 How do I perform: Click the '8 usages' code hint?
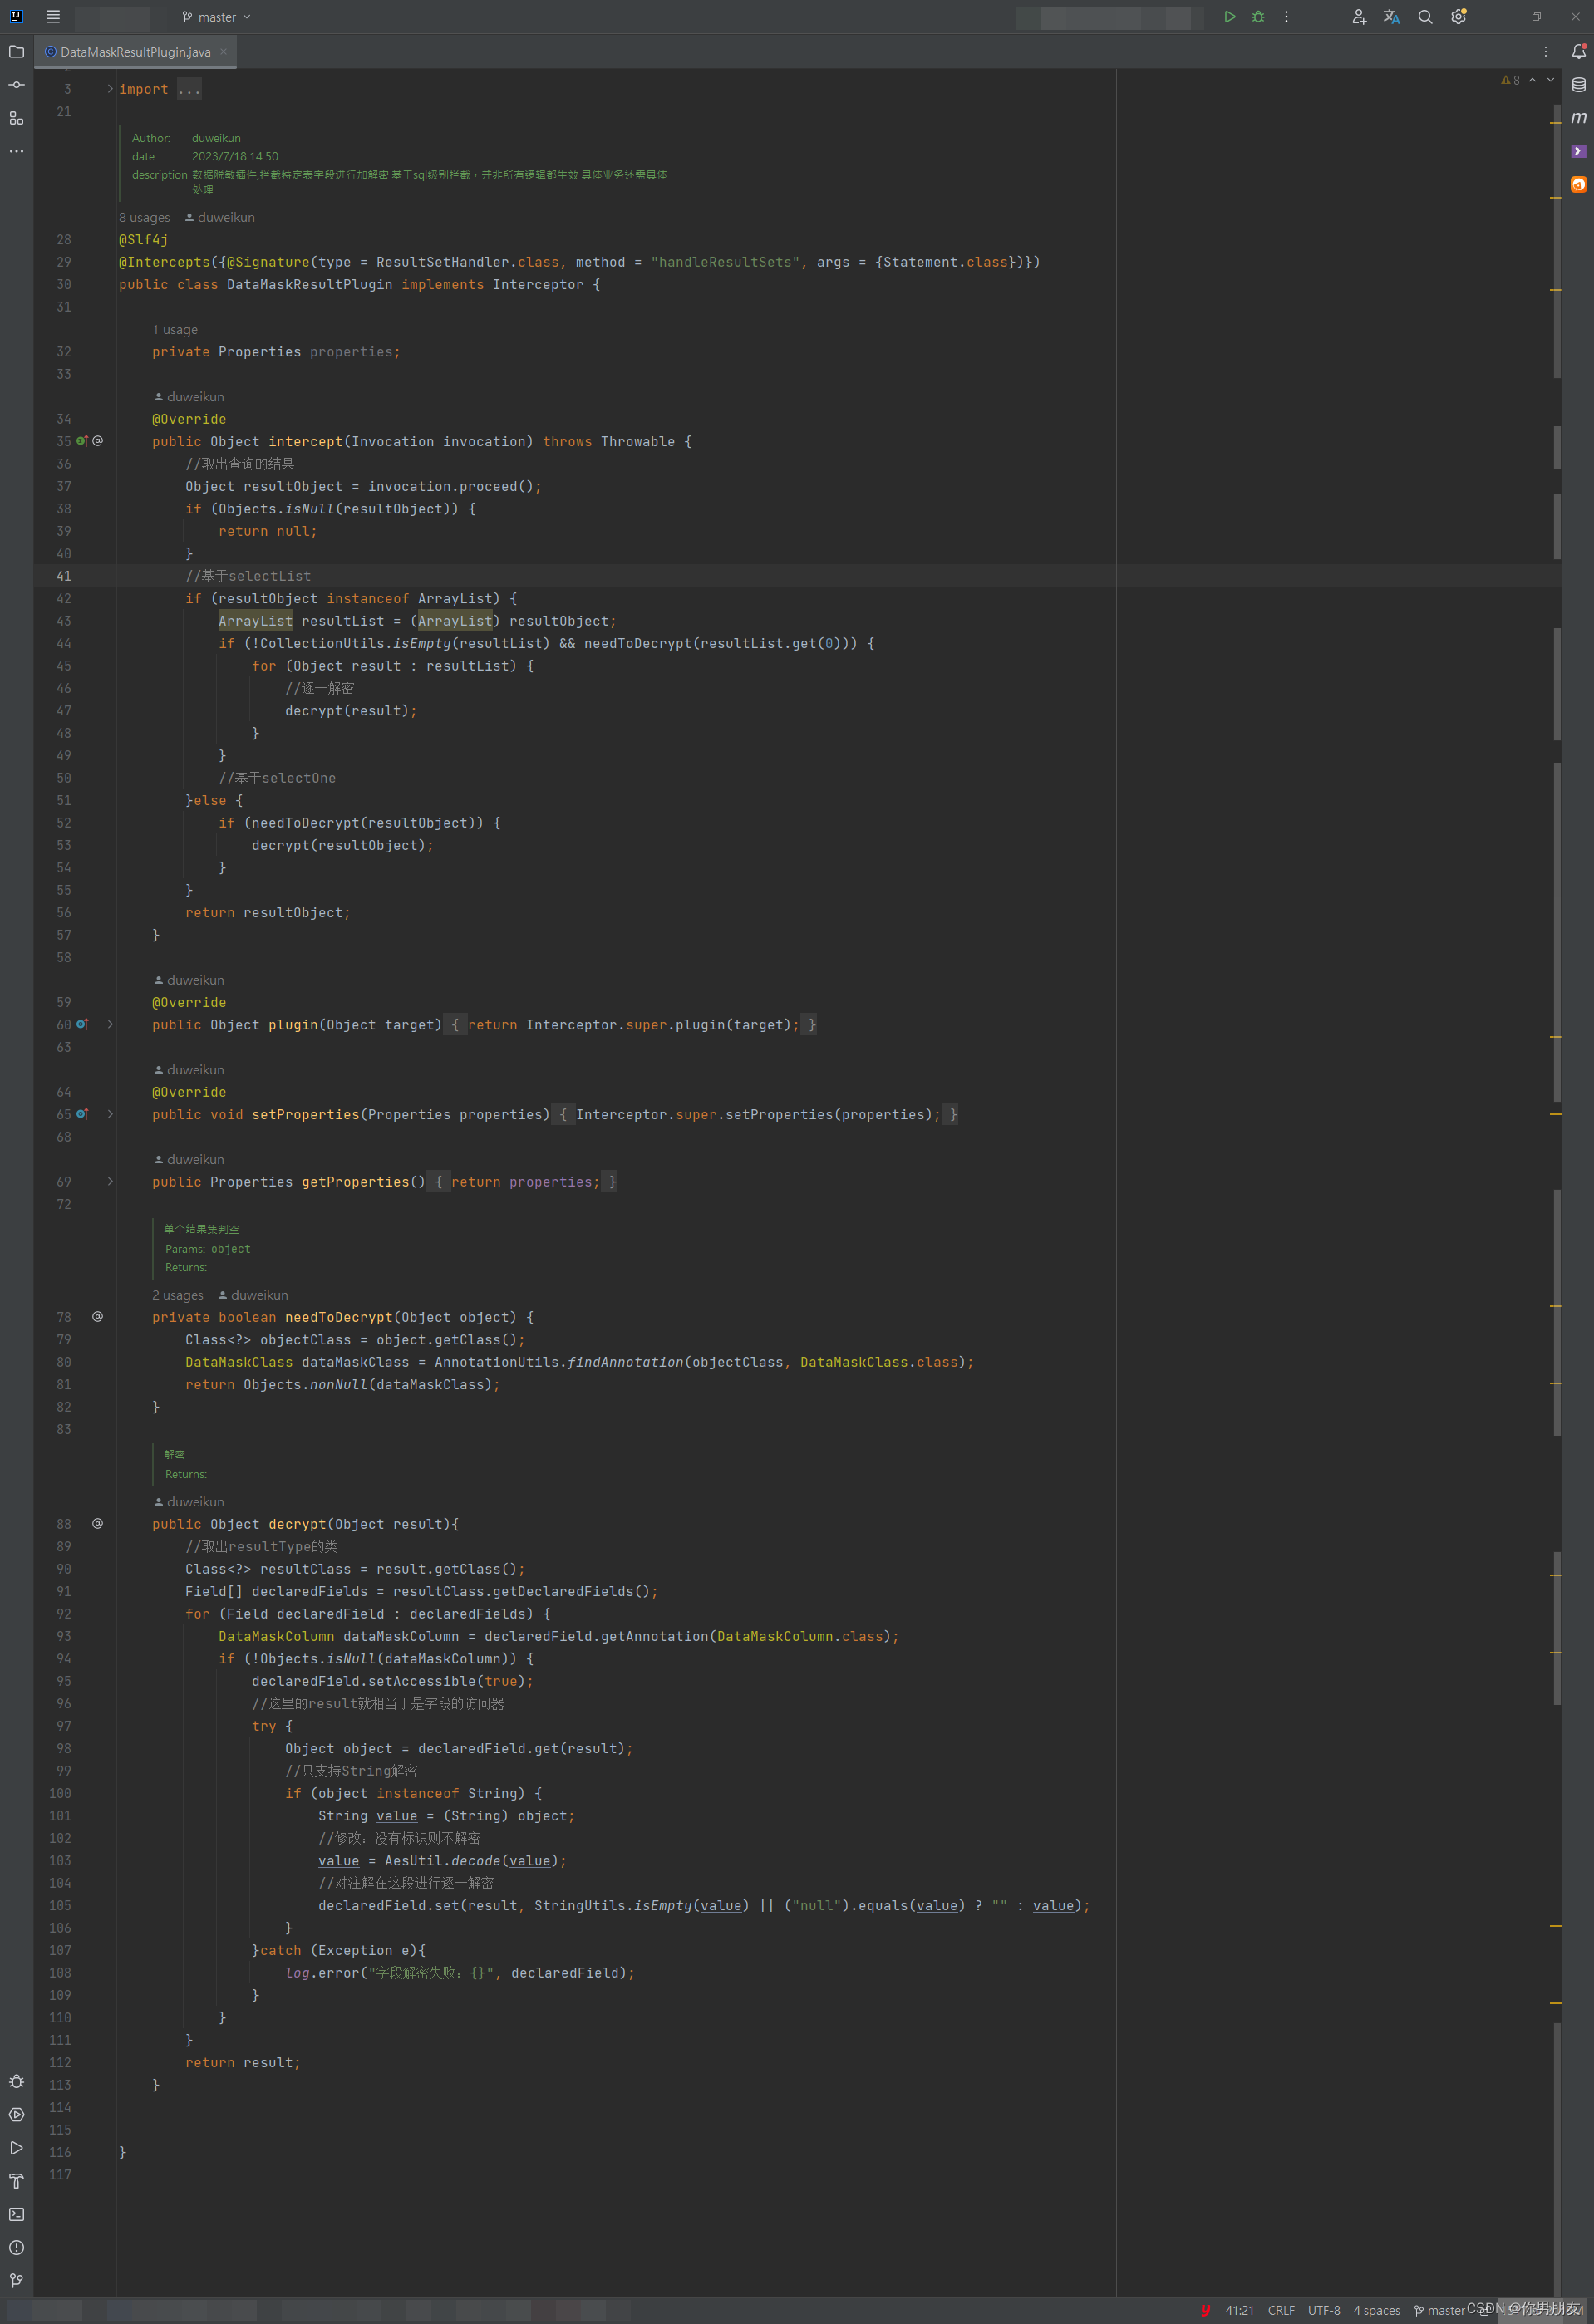[144, 217]
